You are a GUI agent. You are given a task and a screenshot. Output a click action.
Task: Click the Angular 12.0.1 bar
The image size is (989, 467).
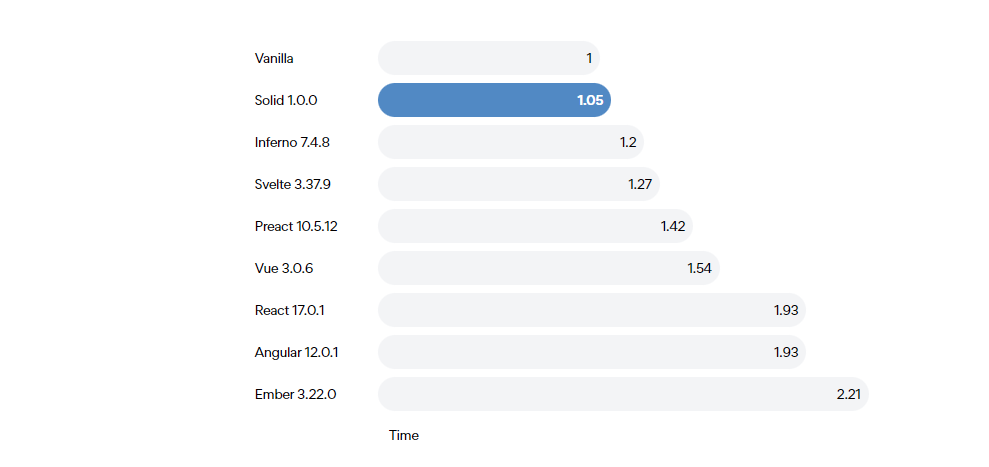(x=592, y=352)
